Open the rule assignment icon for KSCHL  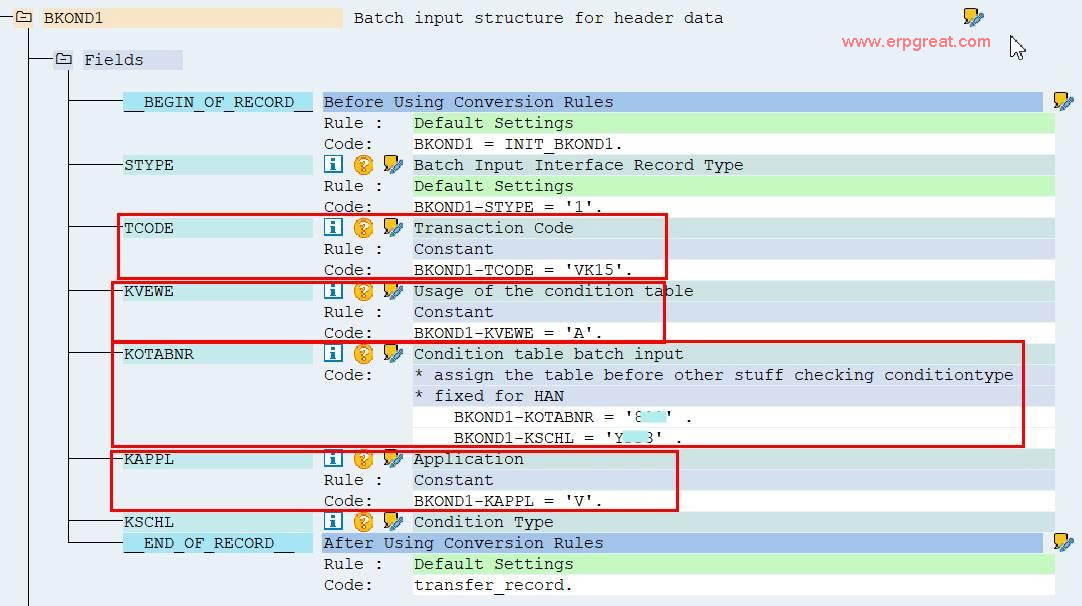[393, 521]
